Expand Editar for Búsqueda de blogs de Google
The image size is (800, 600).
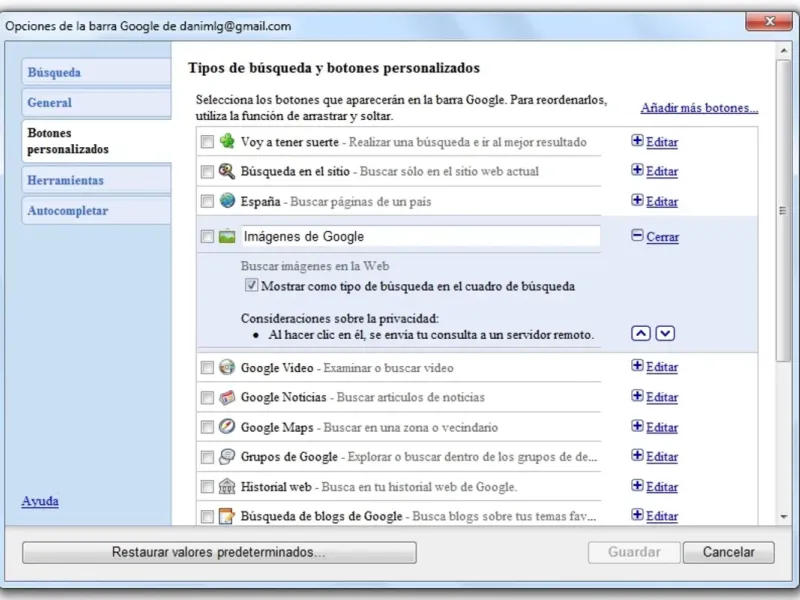[655, 516]
